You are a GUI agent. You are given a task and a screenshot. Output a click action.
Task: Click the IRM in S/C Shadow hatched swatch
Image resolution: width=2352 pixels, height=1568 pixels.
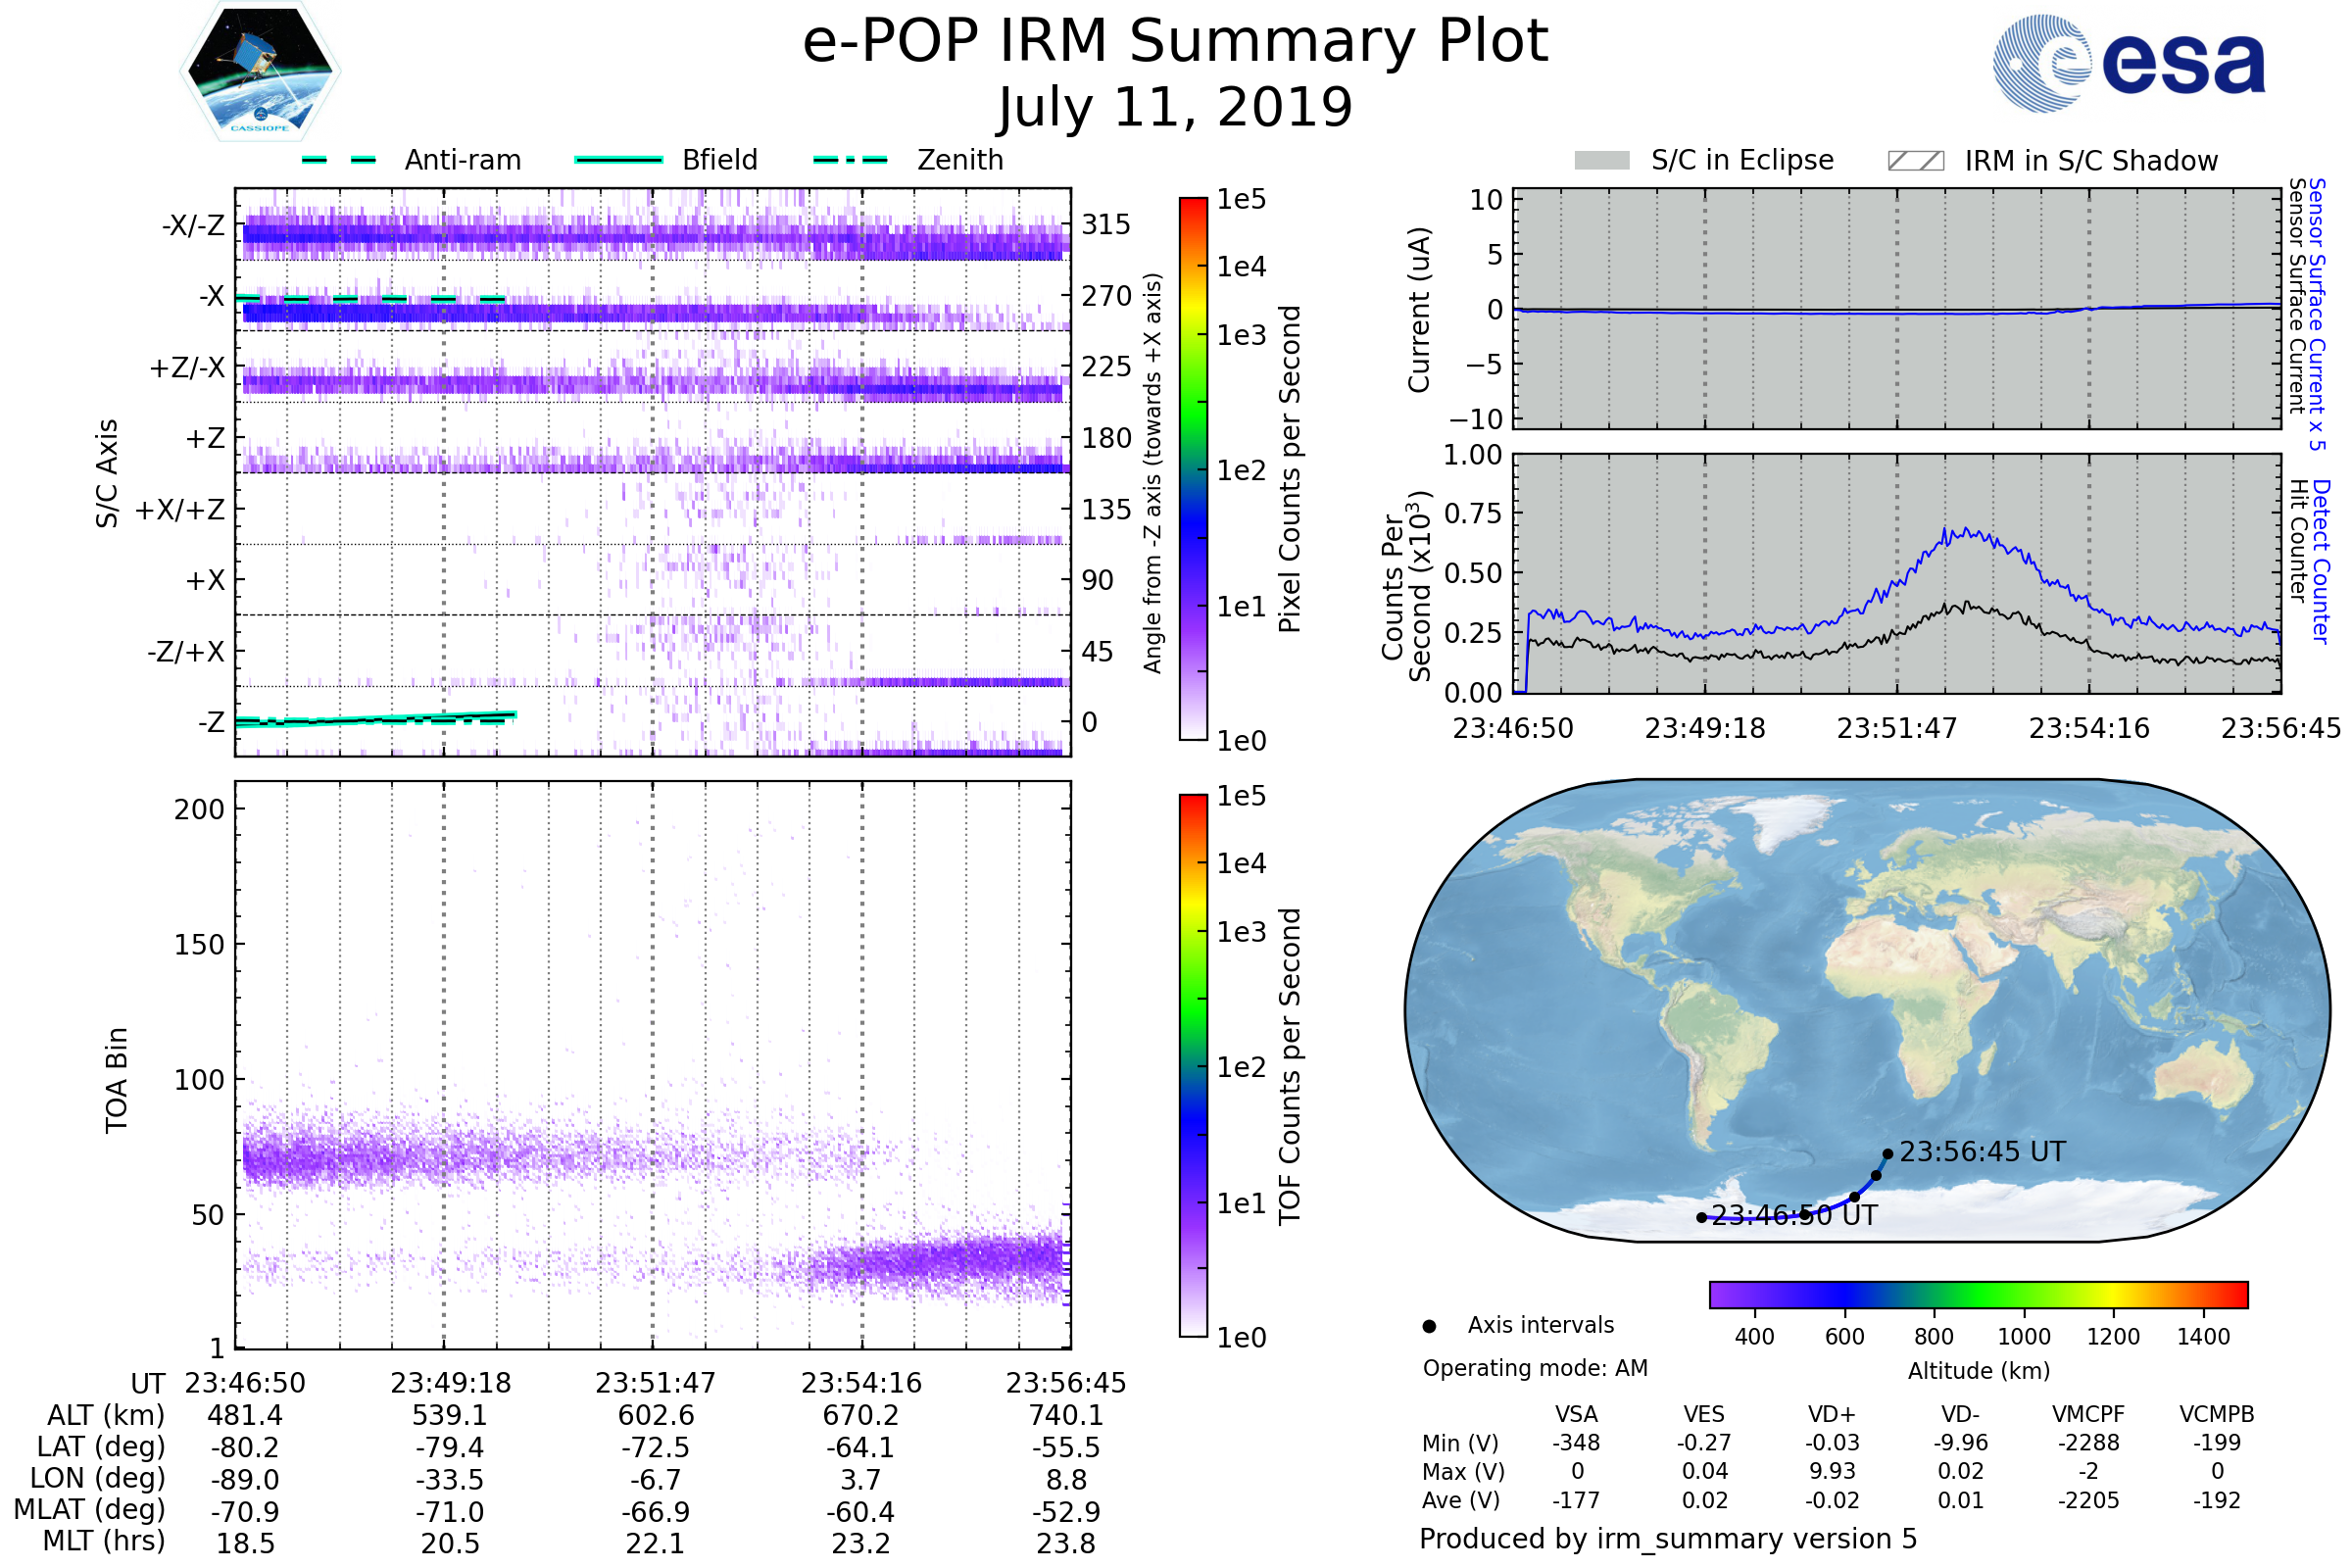(x=1915, y=161)
